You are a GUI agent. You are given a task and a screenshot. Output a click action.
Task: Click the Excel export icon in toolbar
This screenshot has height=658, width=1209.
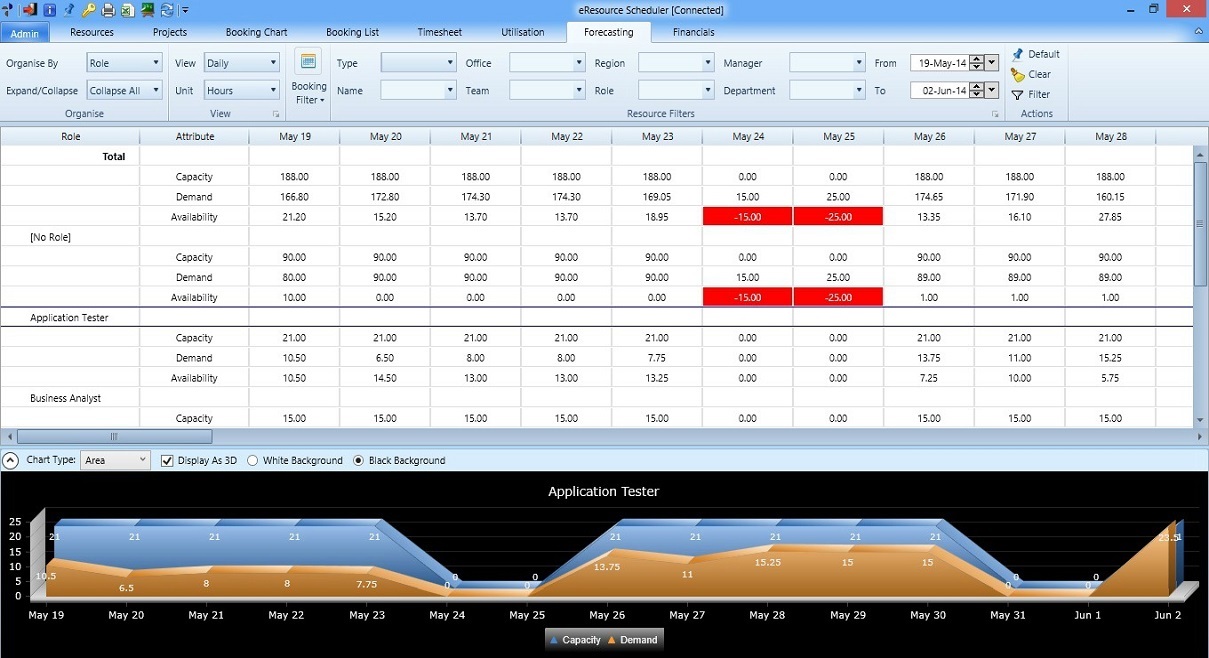128,10
